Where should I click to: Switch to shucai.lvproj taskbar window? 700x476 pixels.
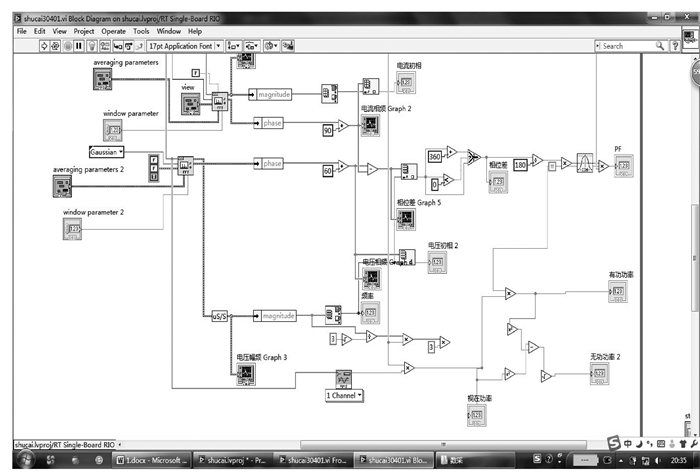[232, 461]
